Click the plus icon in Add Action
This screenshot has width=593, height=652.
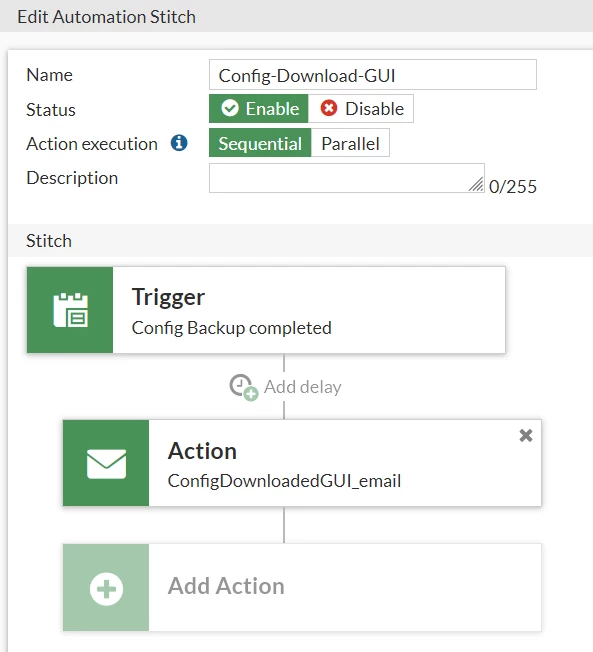point(106,588)
